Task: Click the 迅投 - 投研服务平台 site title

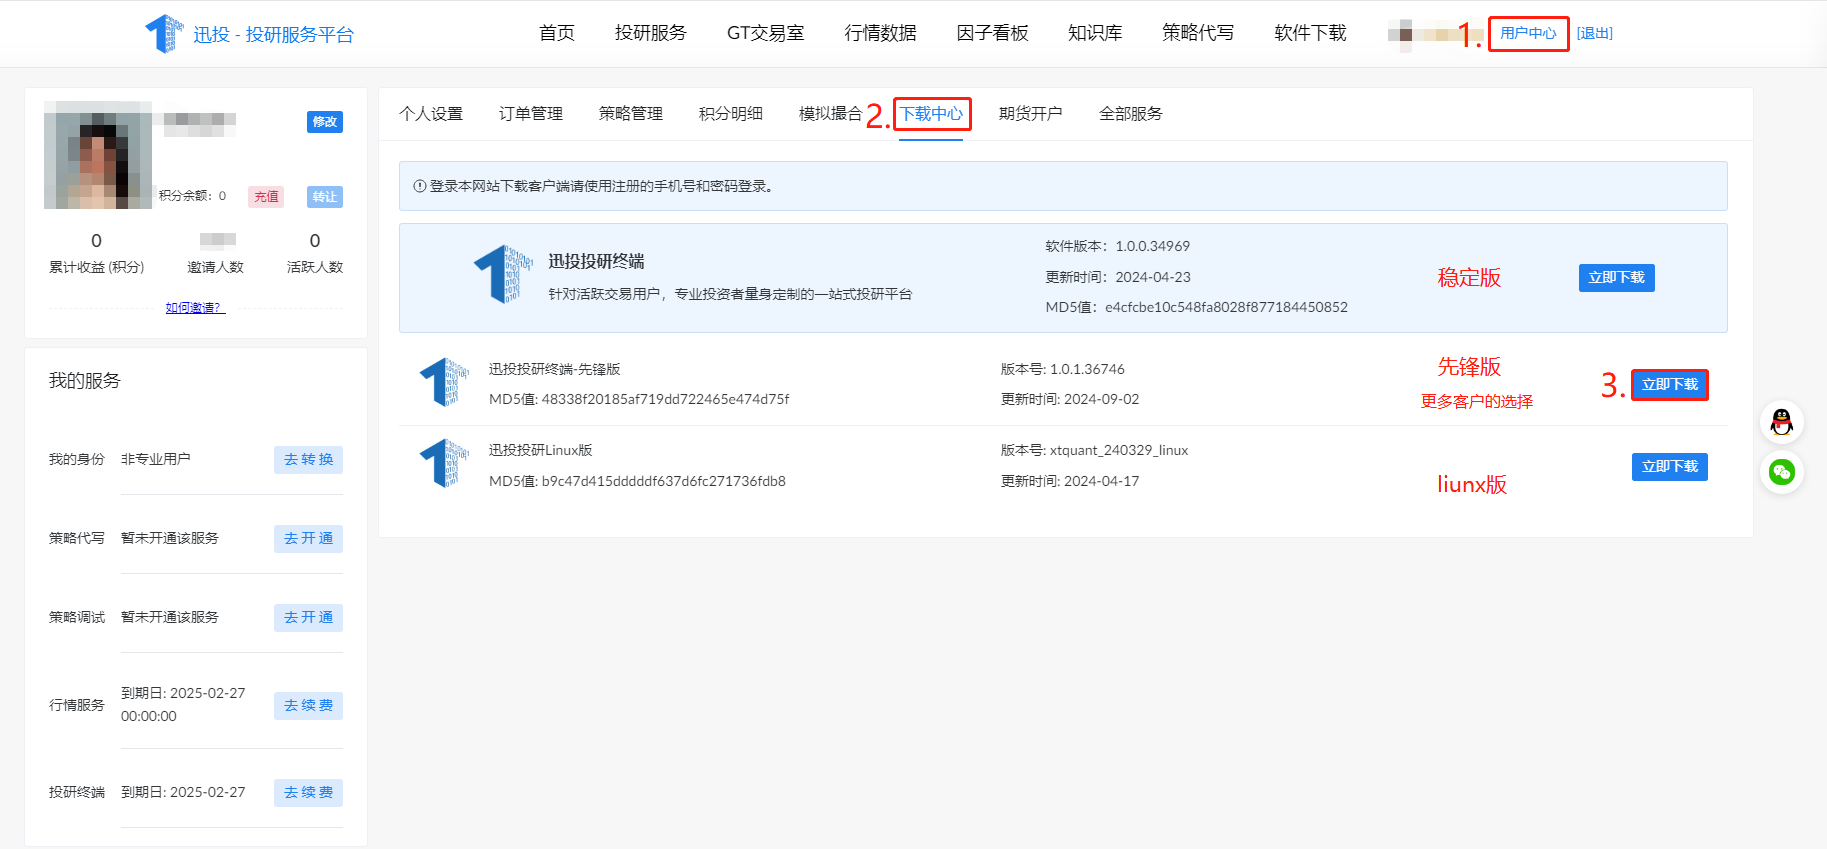Action: coord(274,35)
